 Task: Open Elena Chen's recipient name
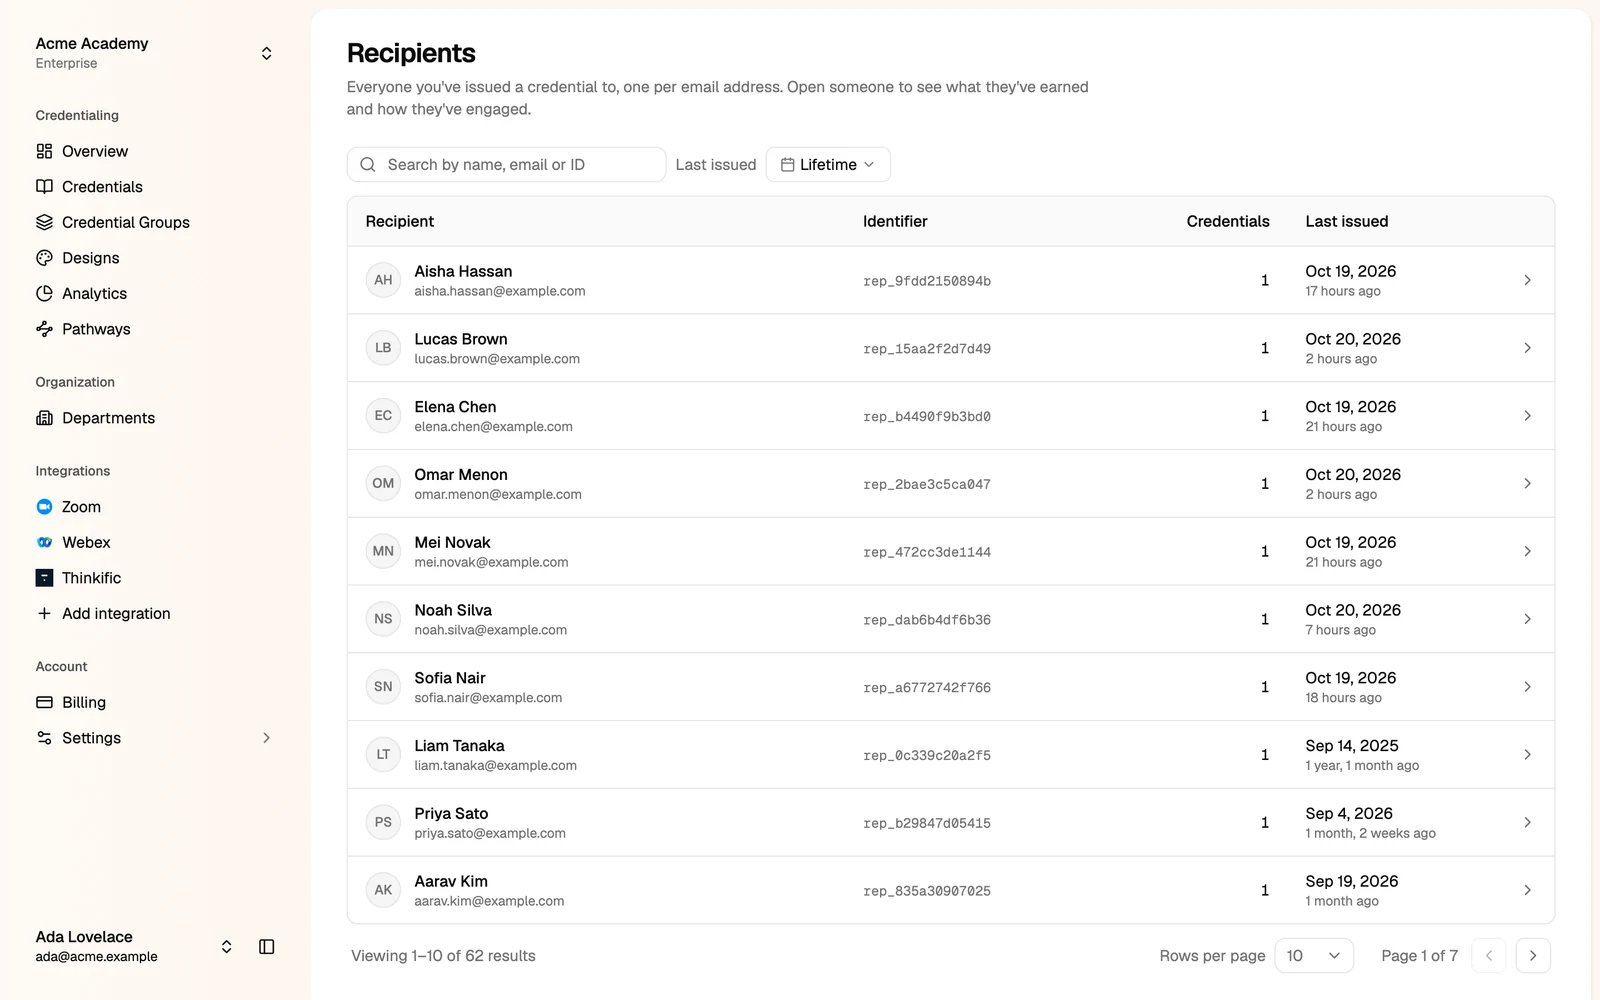(x=455, y=407)
